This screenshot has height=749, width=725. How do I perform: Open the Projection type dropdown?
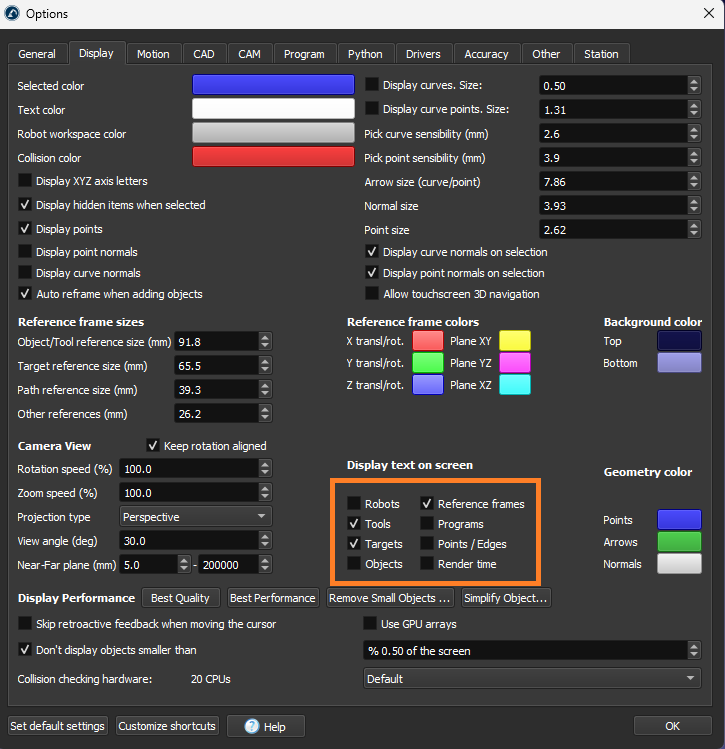point(195,517)
